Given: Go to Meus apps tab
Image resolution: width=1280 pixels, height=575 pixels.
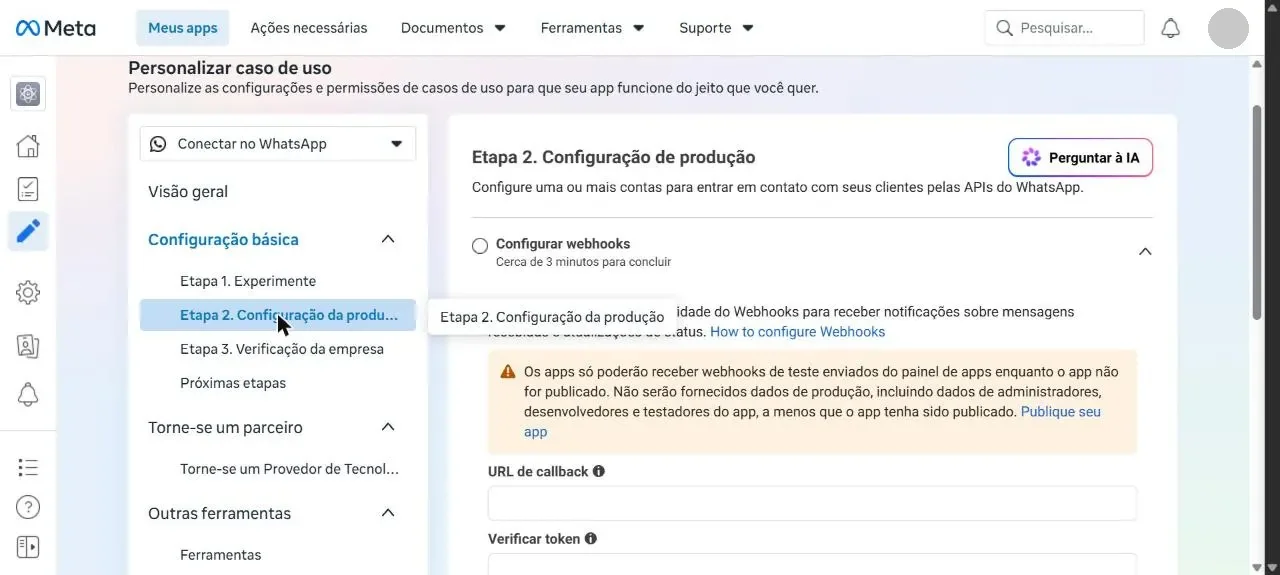Looking at the screenshot, I should [x=183, y=28].
